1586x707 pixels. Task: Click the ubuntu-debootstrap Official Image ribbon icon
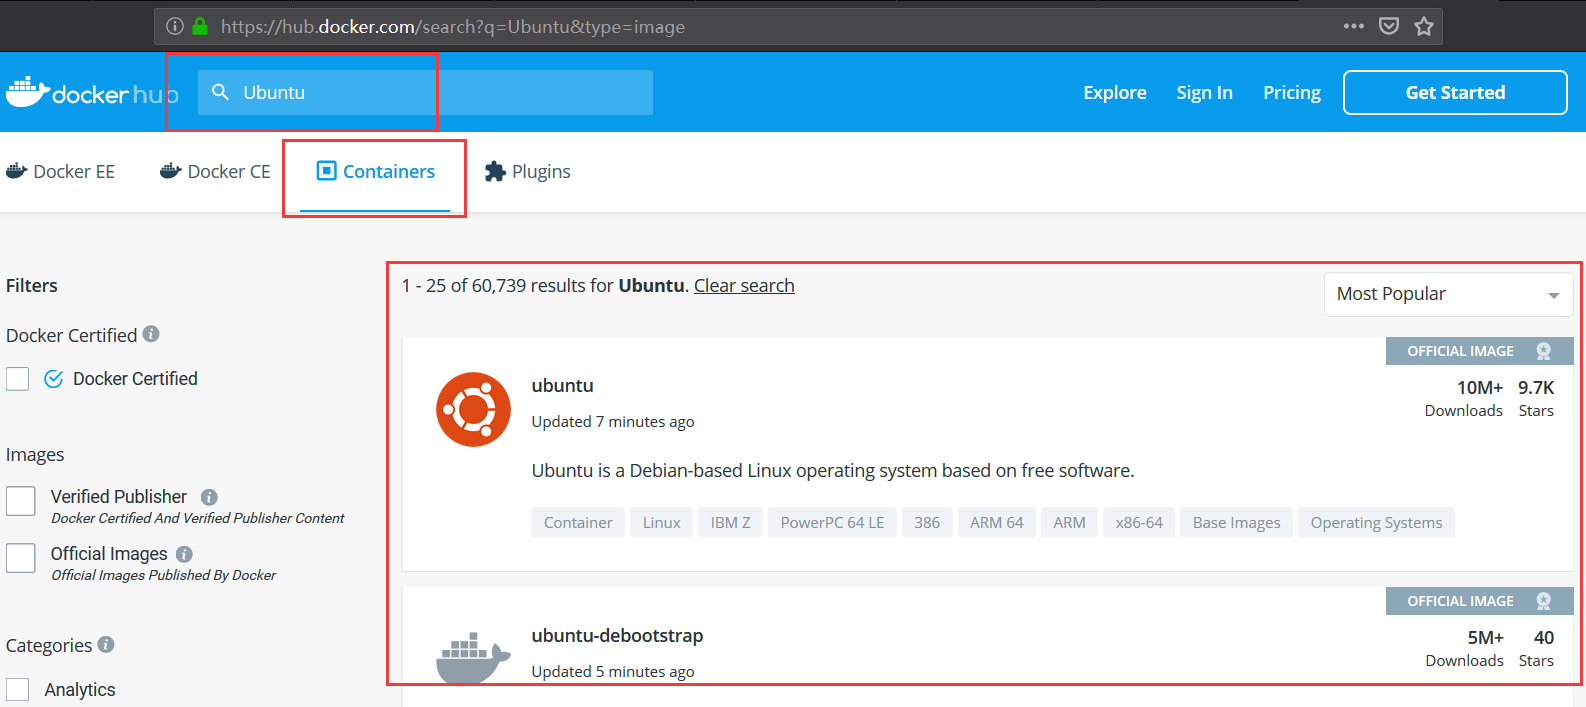pyautogui.click(x=1544, y=601)
